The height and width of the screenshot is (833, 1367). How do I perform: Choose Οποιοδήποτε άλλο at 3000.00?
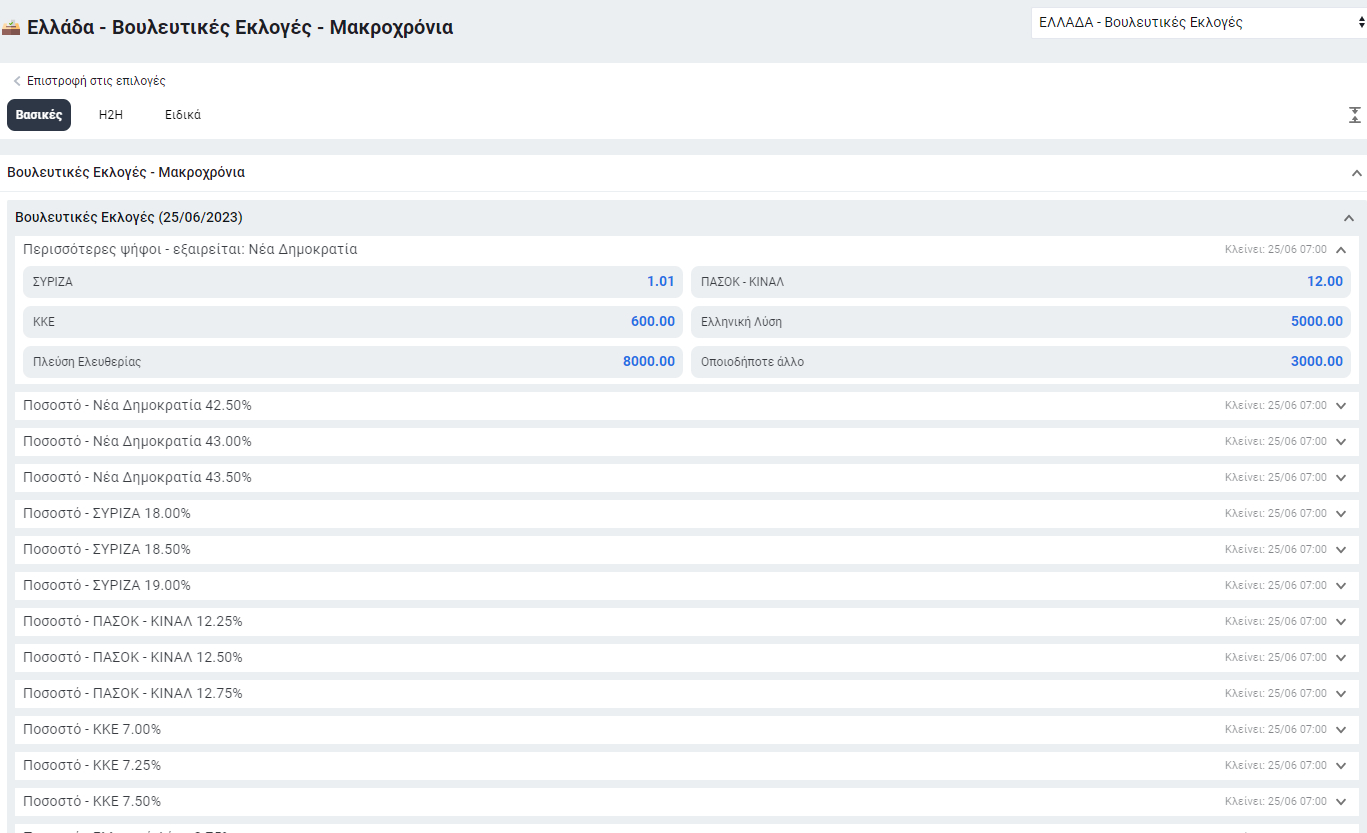(1020, 362)
